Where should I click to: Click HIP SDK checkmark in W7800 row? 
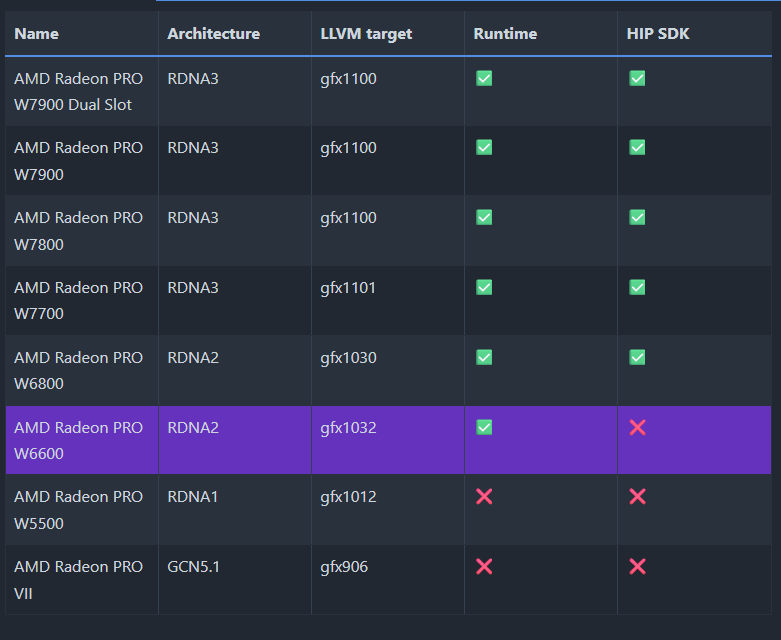point(637,217)
